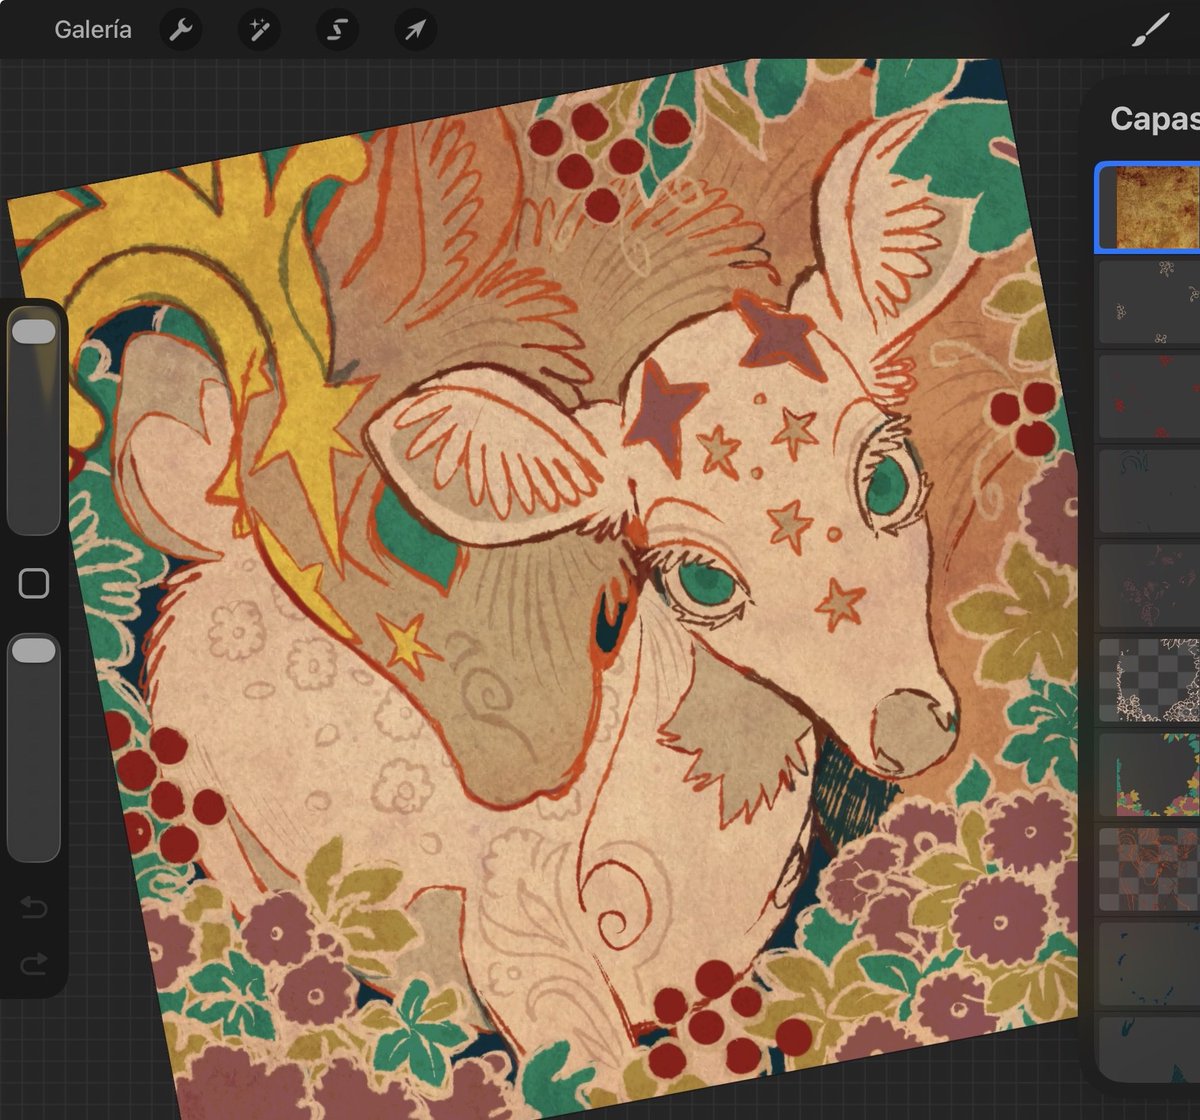Click the redo arrow in sidebar
Viewport: 1200px width, 1120px height.
point(34,964)
